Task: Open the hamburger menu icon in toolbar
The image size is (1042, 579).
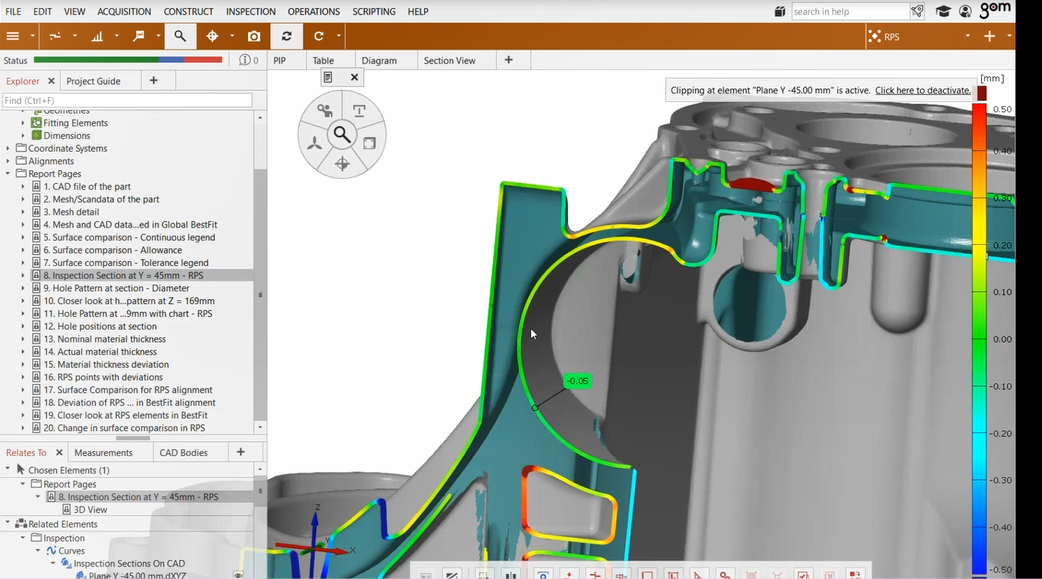Action: tap(13, 36)
